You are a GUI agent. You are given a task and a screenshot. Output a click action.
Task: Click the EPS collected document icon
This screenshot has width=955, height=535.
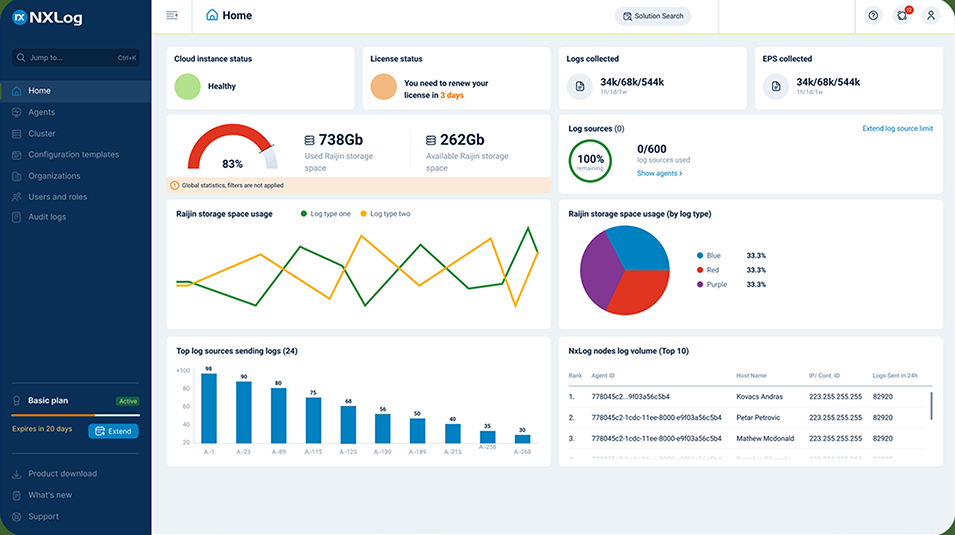[775, 87]
